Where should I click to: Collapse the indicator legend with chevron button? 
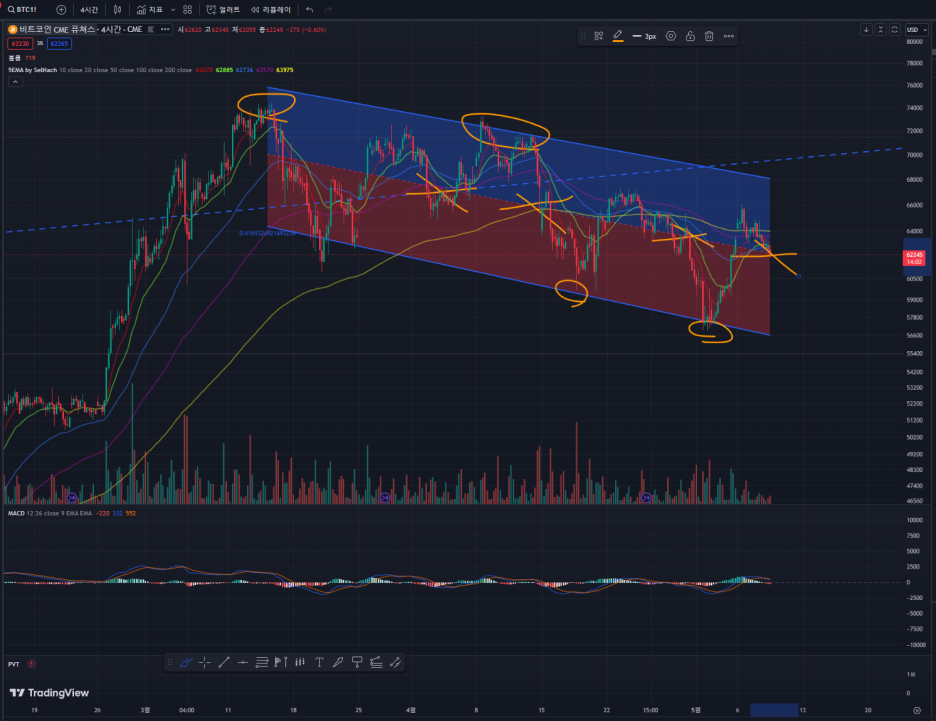[x=16, y=82]
